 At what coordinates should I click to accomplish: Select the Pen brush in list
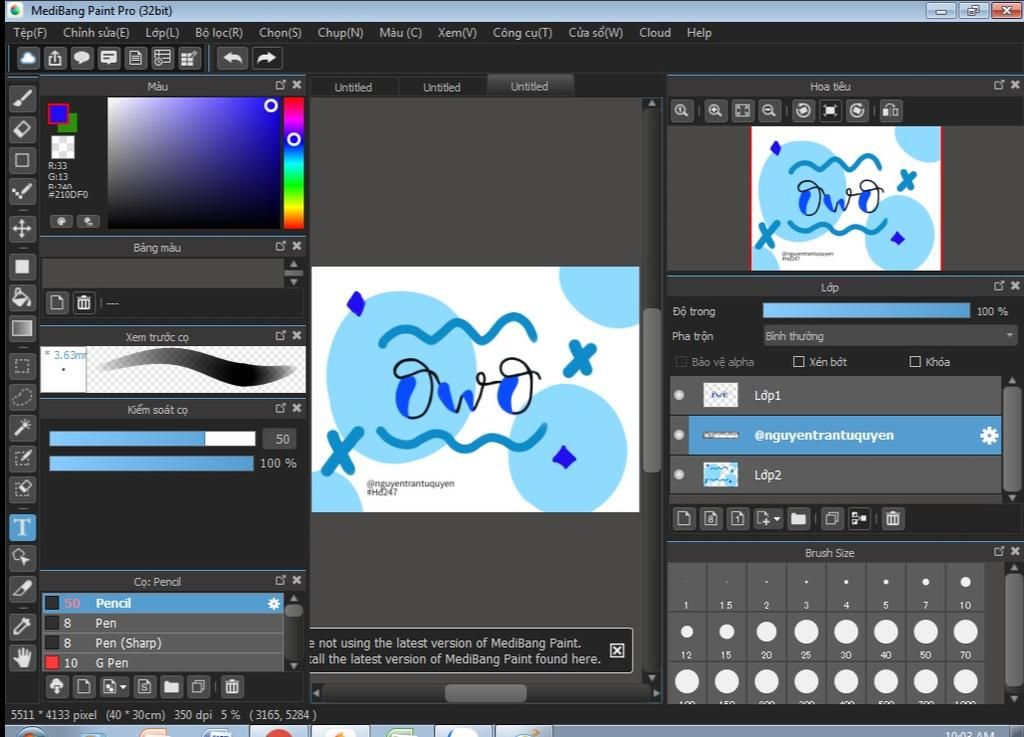pos(163,623)
